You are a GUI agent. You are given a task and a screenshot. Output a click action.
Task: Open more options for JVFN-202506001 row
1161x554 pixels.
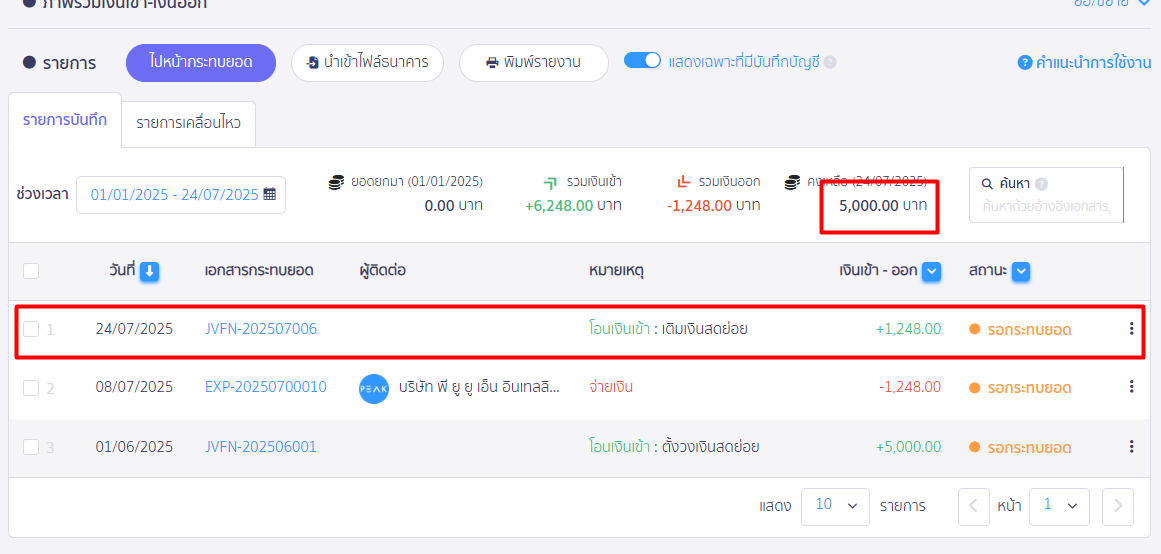[x=1131, y=446]
